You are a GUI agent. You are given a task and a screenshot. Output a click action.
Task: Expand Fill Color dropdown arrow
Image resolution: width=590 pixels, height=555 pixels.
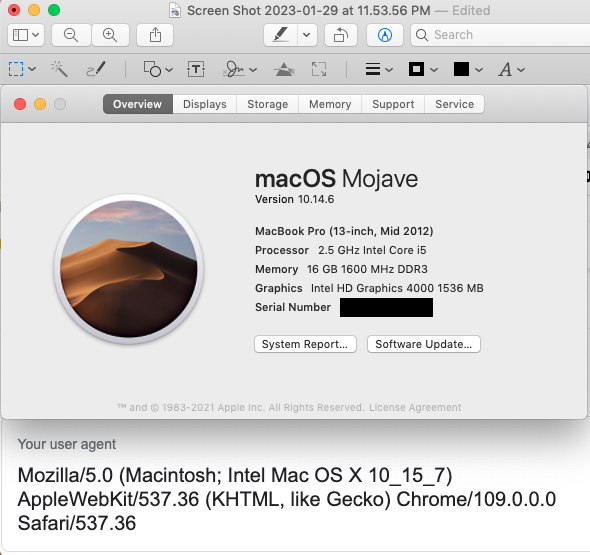point(479,70)
